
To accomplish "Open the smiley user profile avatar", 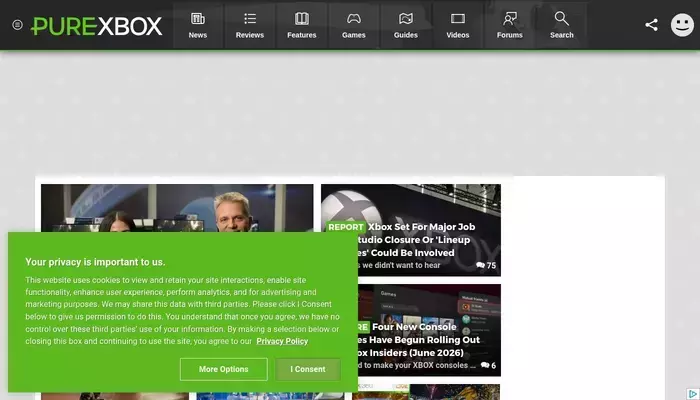I will [682, 25].
